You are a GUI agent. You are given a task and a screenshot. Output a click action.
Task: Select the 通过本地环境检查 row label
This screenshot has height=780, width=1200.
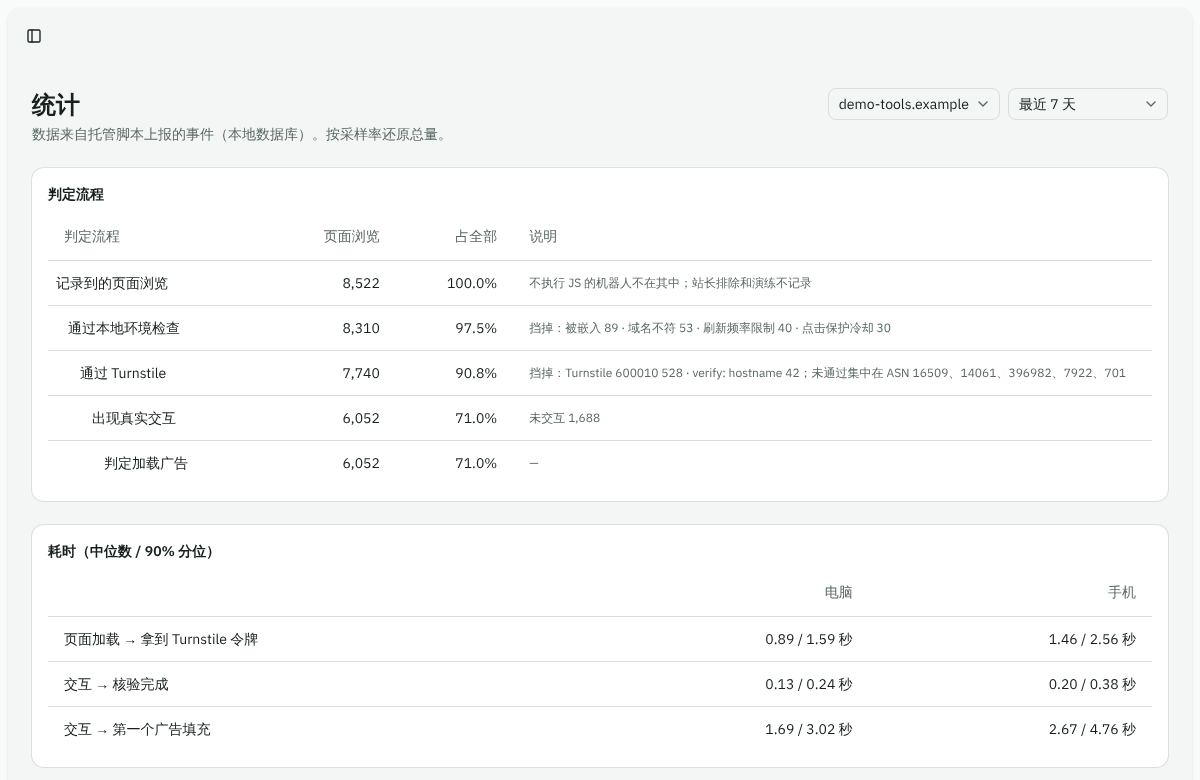pos(124,328)
